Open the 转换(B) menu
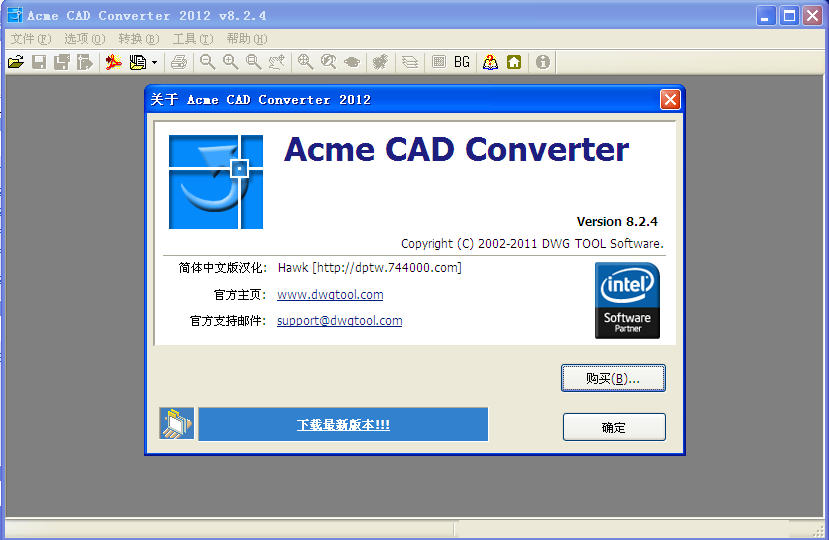829x540 pixels. click(x=139, y=39)
